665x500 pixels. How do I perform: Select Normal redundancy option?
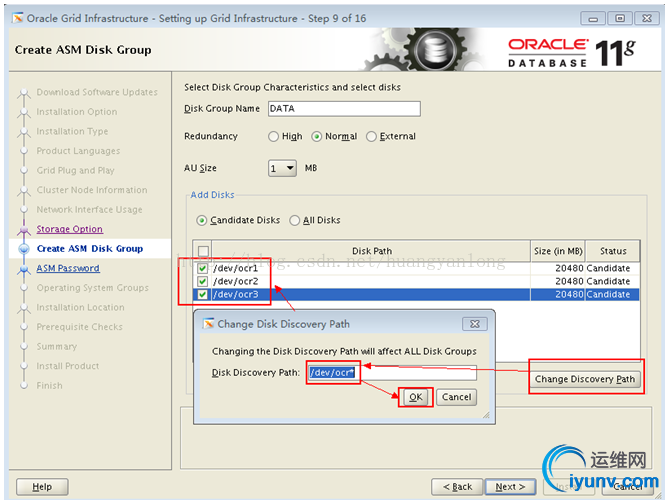pos(317,137)
